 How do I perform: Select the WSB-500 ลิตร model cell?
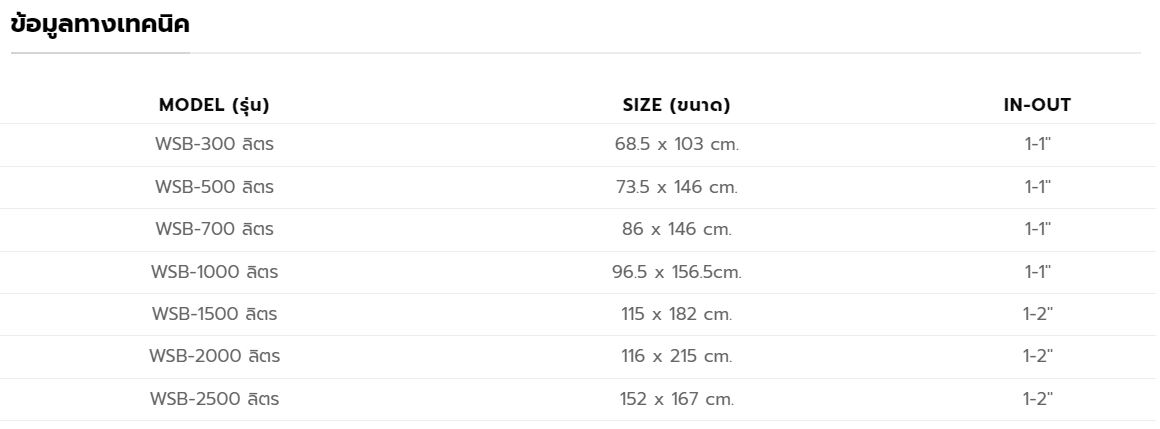coord(214,187)
